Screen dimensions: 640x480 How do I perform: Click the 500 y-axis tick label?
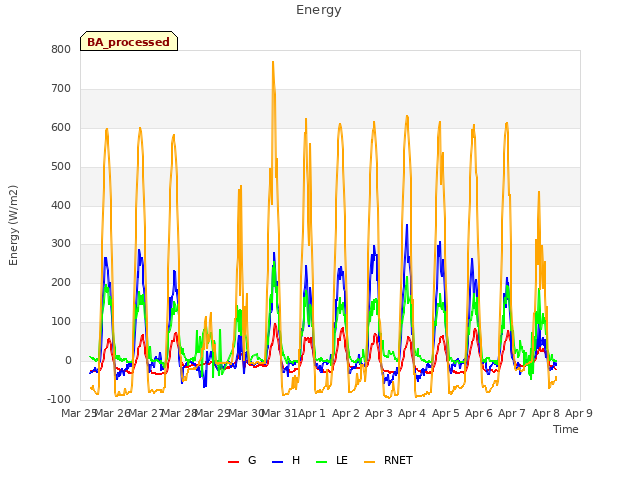click(61, 167)
